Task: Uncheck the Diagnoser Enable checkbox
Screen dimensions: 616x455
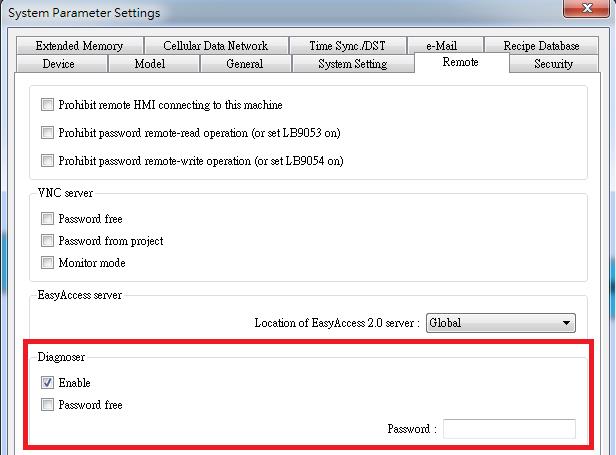Action: click(47, 383)
